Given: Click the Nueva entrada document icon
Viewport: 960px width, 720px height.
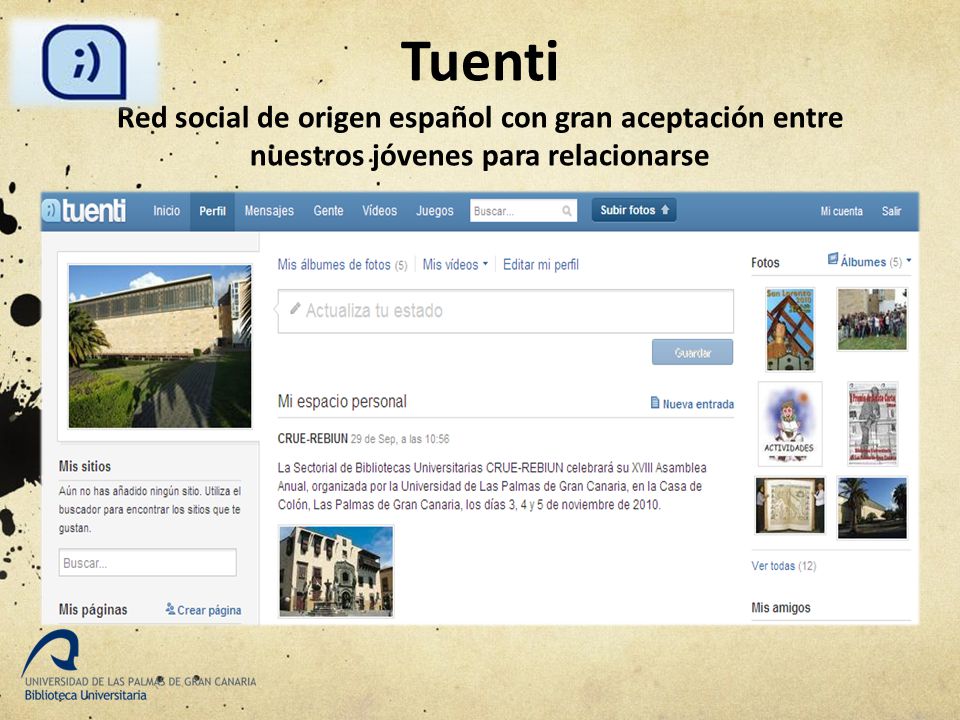Looking at the screenshot, I should [654, 402].
